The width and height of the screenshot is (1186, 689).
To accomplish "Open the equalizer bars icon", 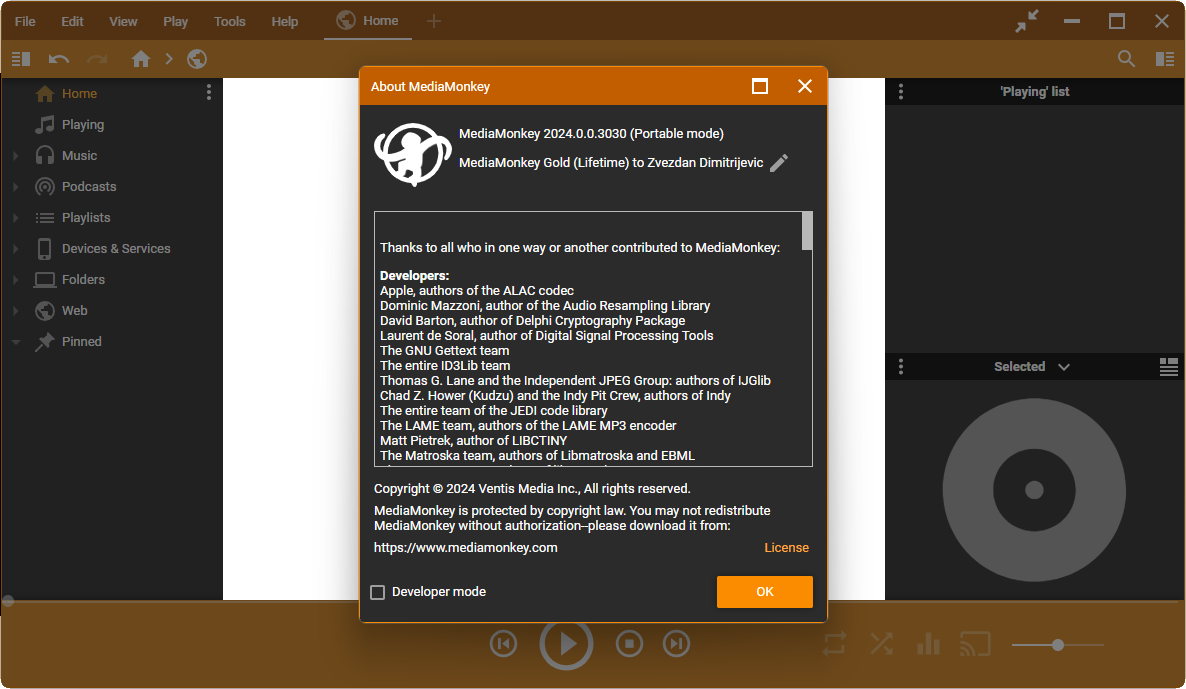I will click(928, 644).
